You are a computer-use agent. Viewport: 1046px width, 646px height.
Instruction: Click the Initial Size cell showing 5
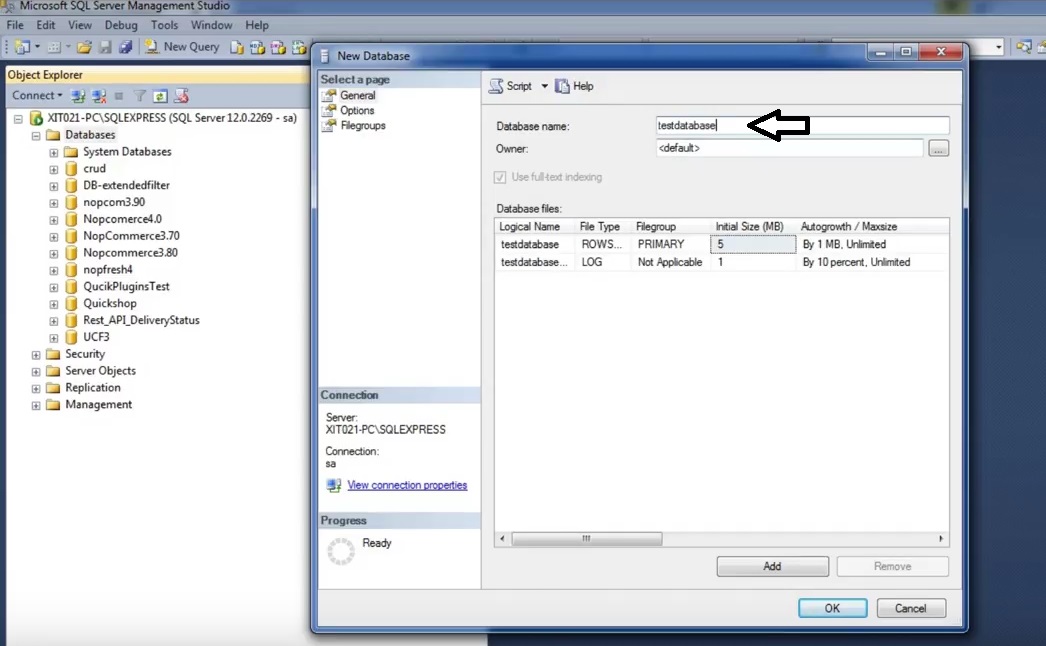coord(752,244)
